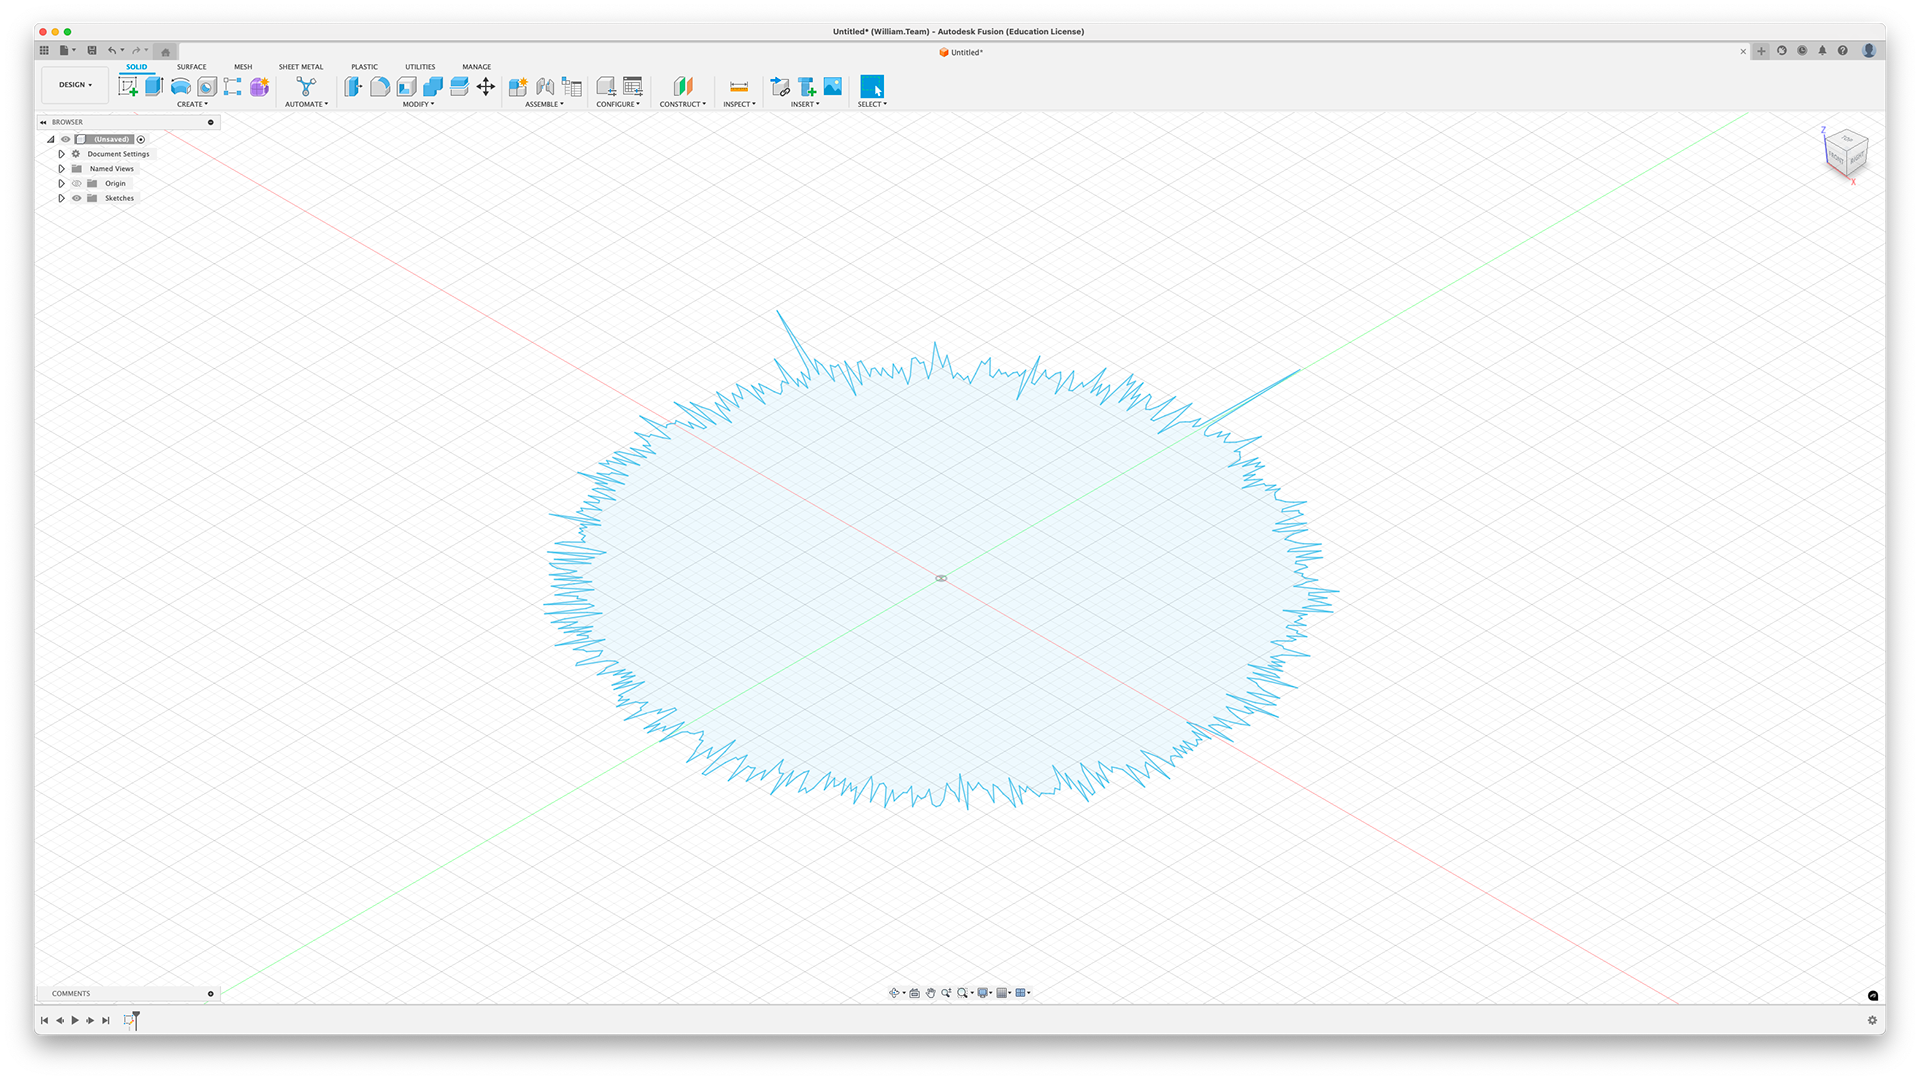Open the Automate fork-shaped tool
Image resolution: width=1920 pixels, height=1080 pixels.
pos(306,87)
